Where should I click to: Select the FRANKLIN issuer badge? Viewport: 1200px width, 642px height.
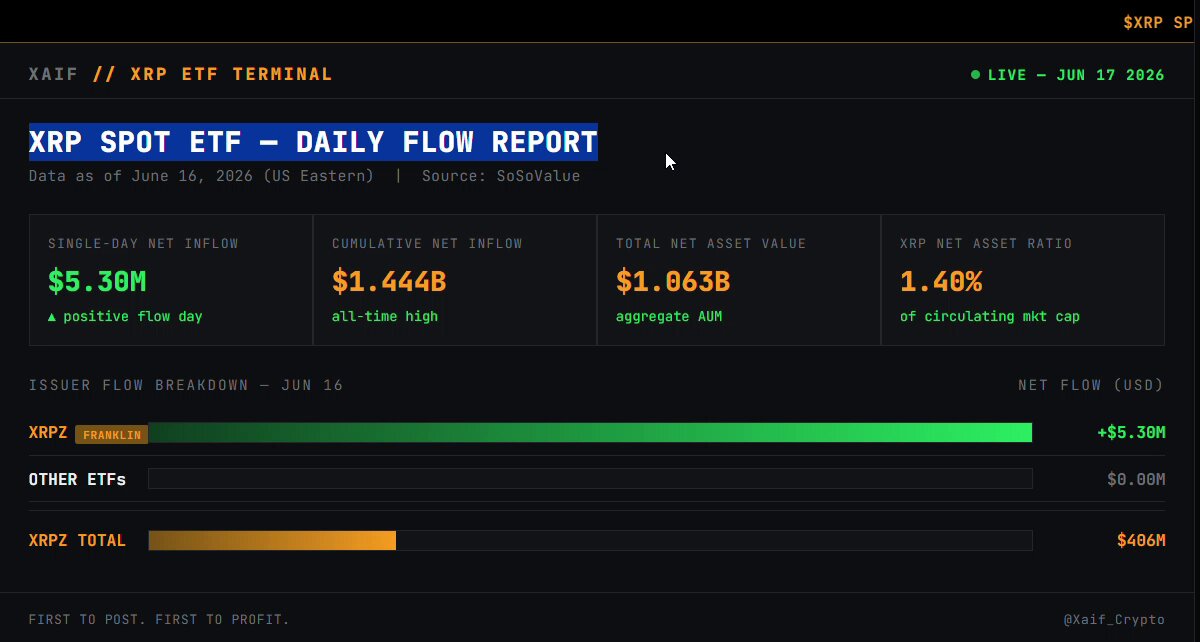click(112, 434)
